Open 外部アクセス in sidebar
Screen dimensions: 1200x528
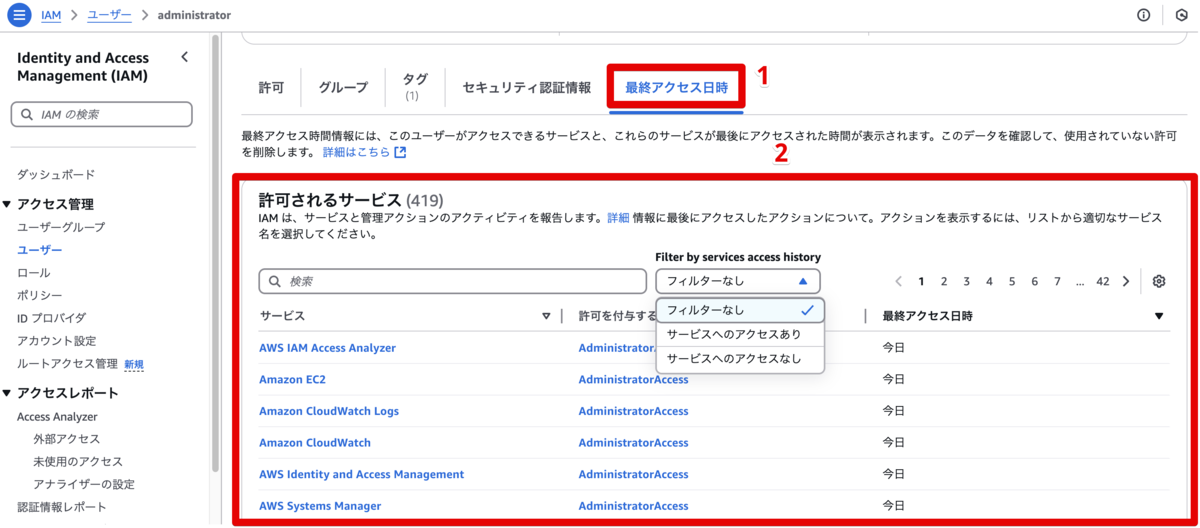[67, 439]
